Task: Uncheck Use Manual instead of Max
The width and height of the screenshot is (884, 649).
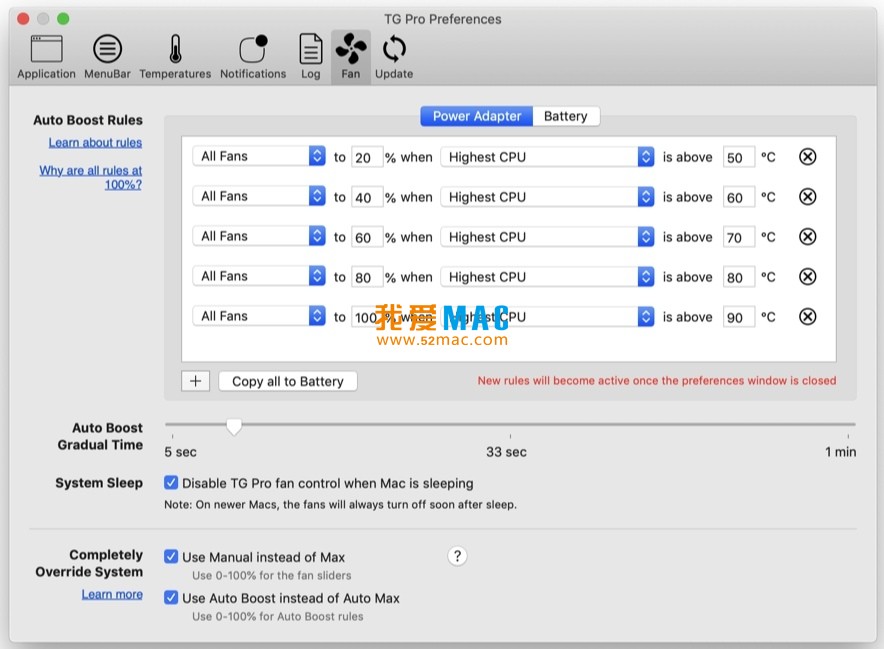Action: tap(171, 557)
